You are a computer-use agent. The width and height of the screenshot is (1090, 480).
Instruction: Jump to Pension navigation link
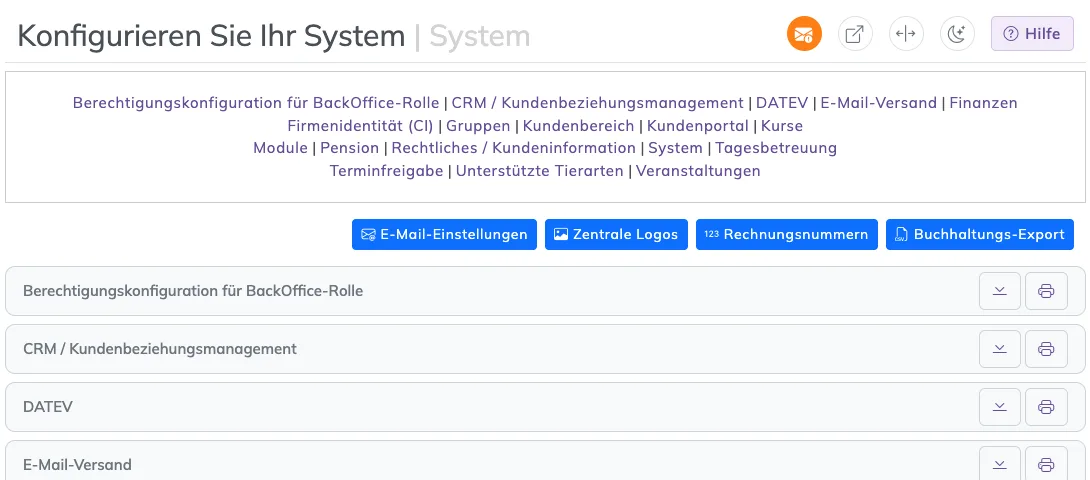click(x=350, y=147)
